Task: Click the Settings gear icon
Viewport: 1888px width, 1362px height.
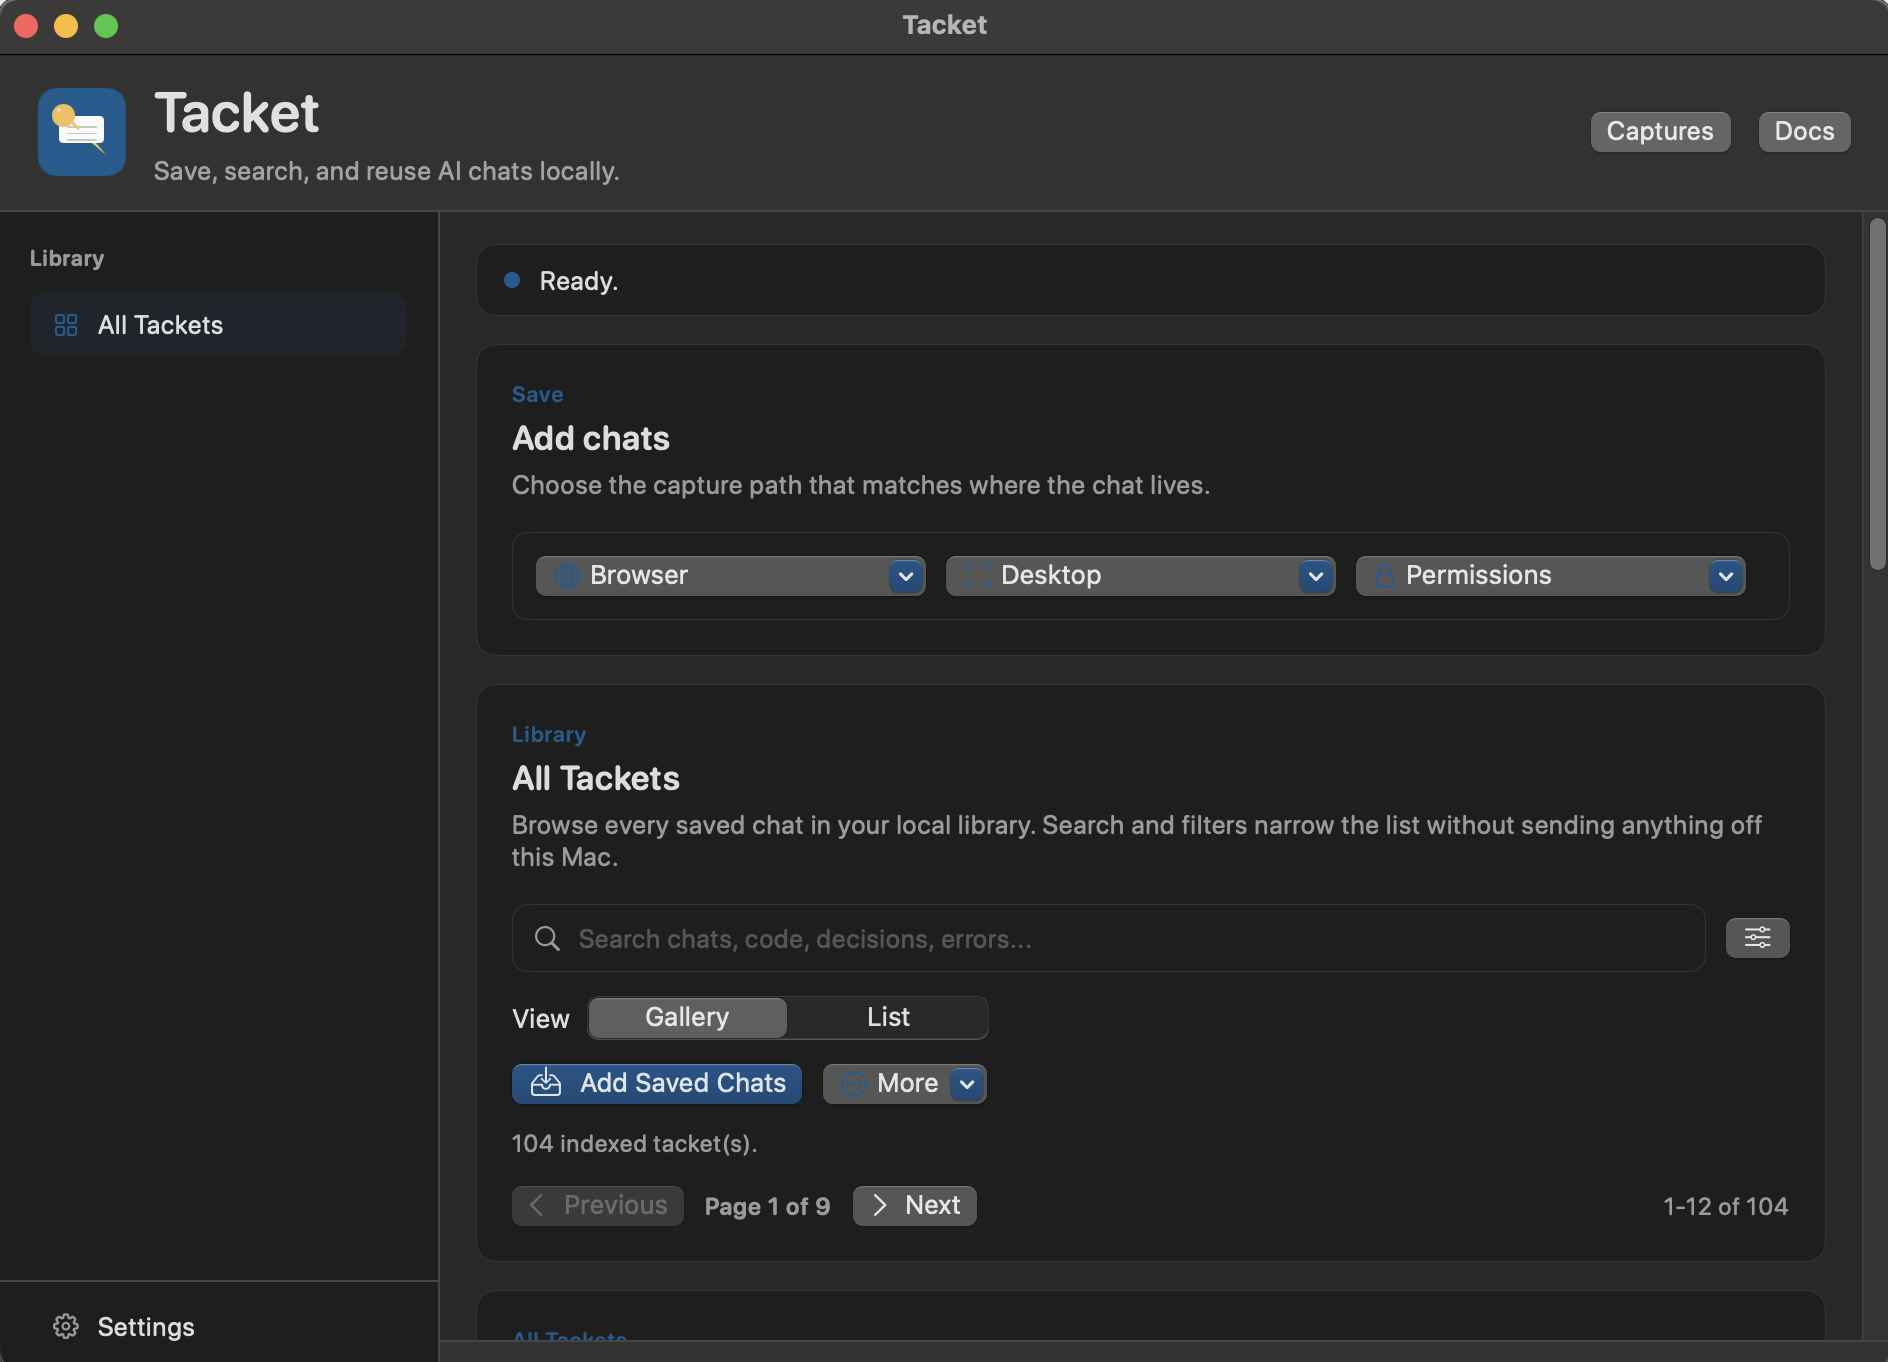Action: click(x=66, y=1326)
